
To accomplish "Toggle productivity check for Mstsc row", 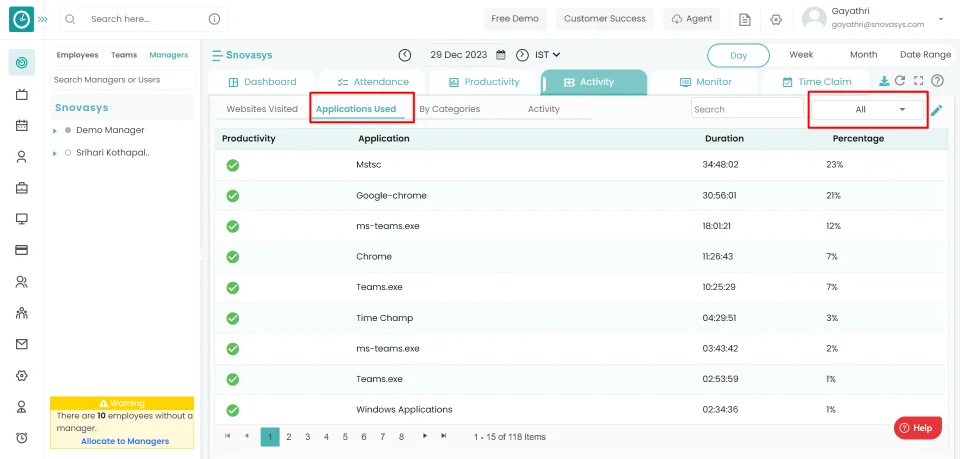I will (x=233, y=165).
